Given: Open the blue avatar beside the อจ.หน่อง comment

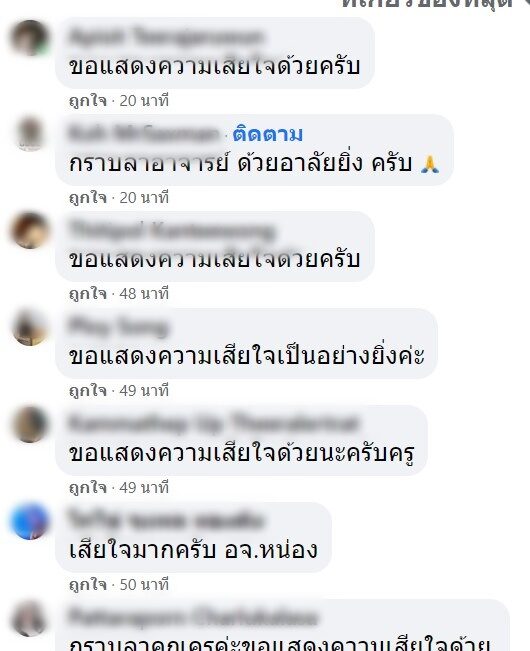Looking at the screenshot, I should pyautogui.click(x=29, y=521).
